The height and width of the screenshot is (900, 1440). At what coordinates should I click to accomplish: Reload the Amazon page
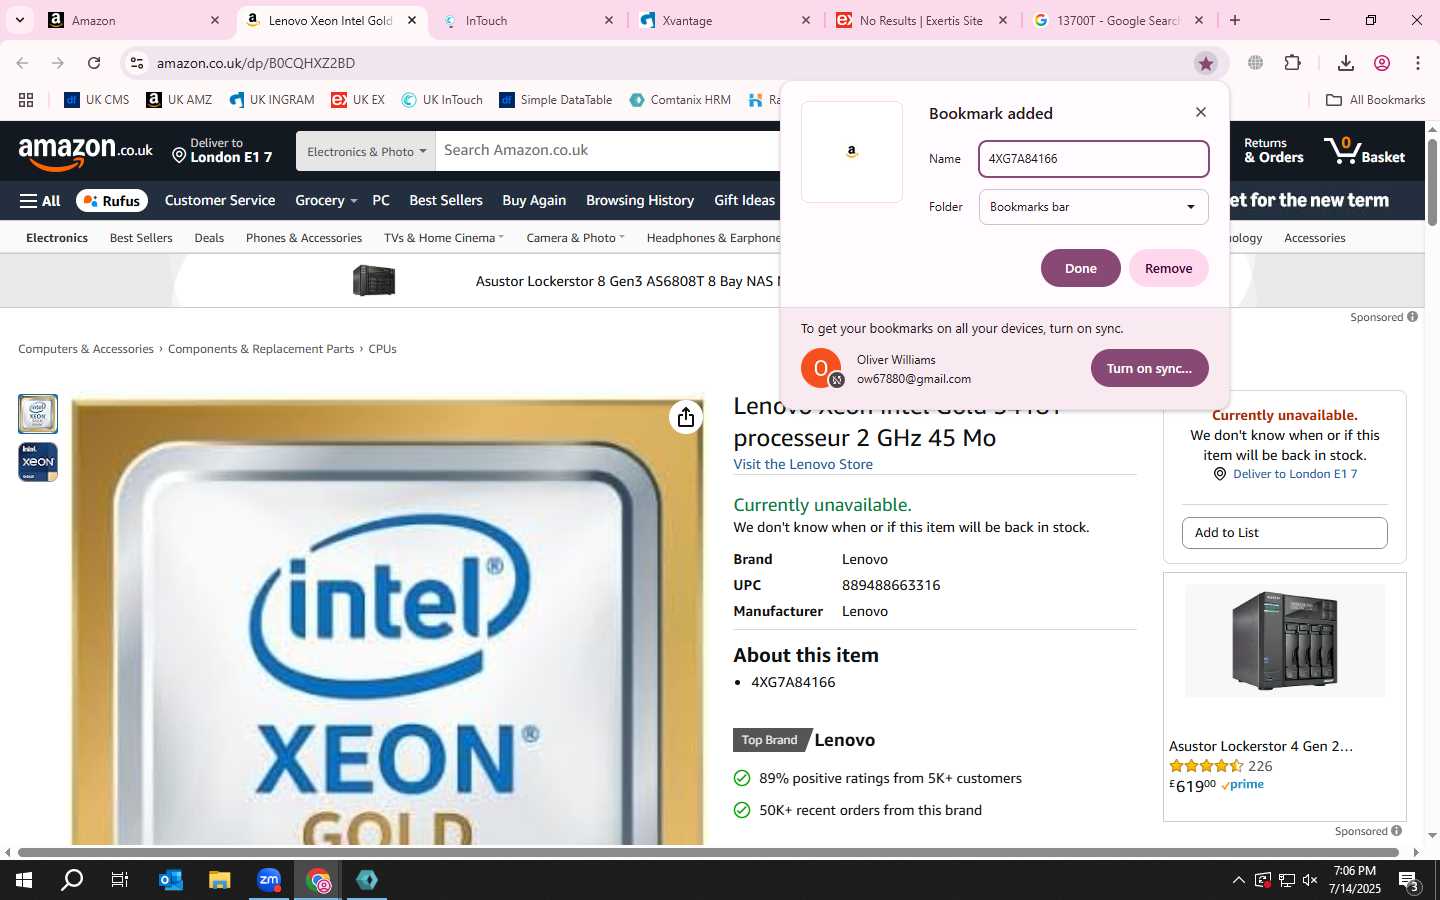pyautogui.click(x=94, y=63)
